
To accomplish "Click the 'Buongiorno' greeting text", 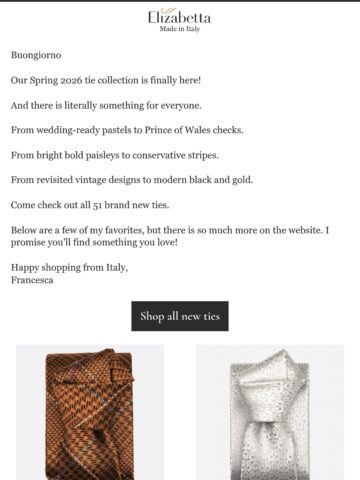I will (x=36, y=55).
